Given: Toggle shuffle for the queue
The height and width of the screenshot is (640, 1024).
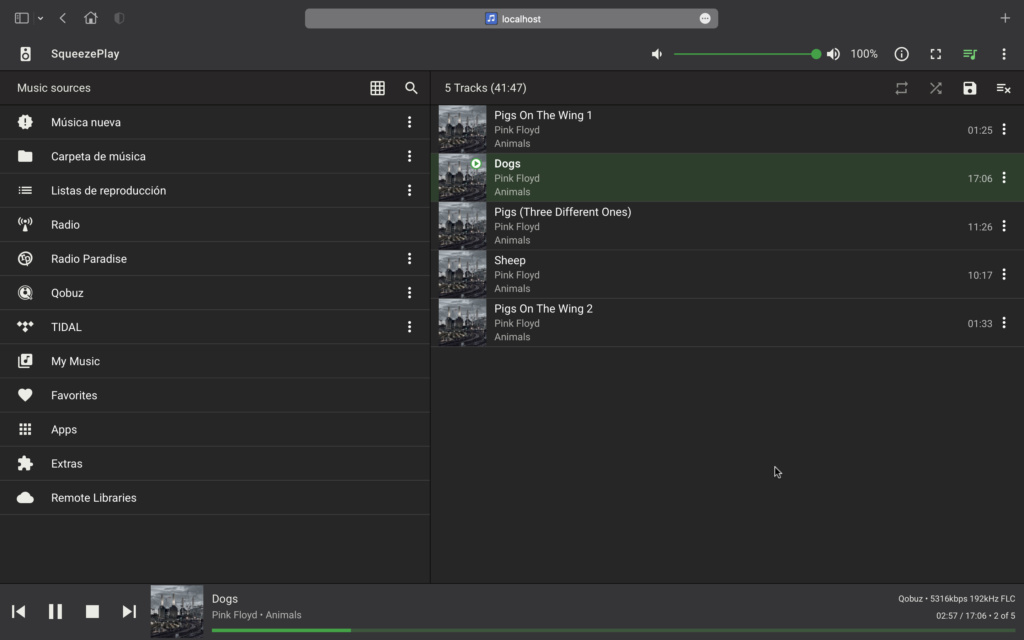Looking at the screenshot, I should (936, 88).
